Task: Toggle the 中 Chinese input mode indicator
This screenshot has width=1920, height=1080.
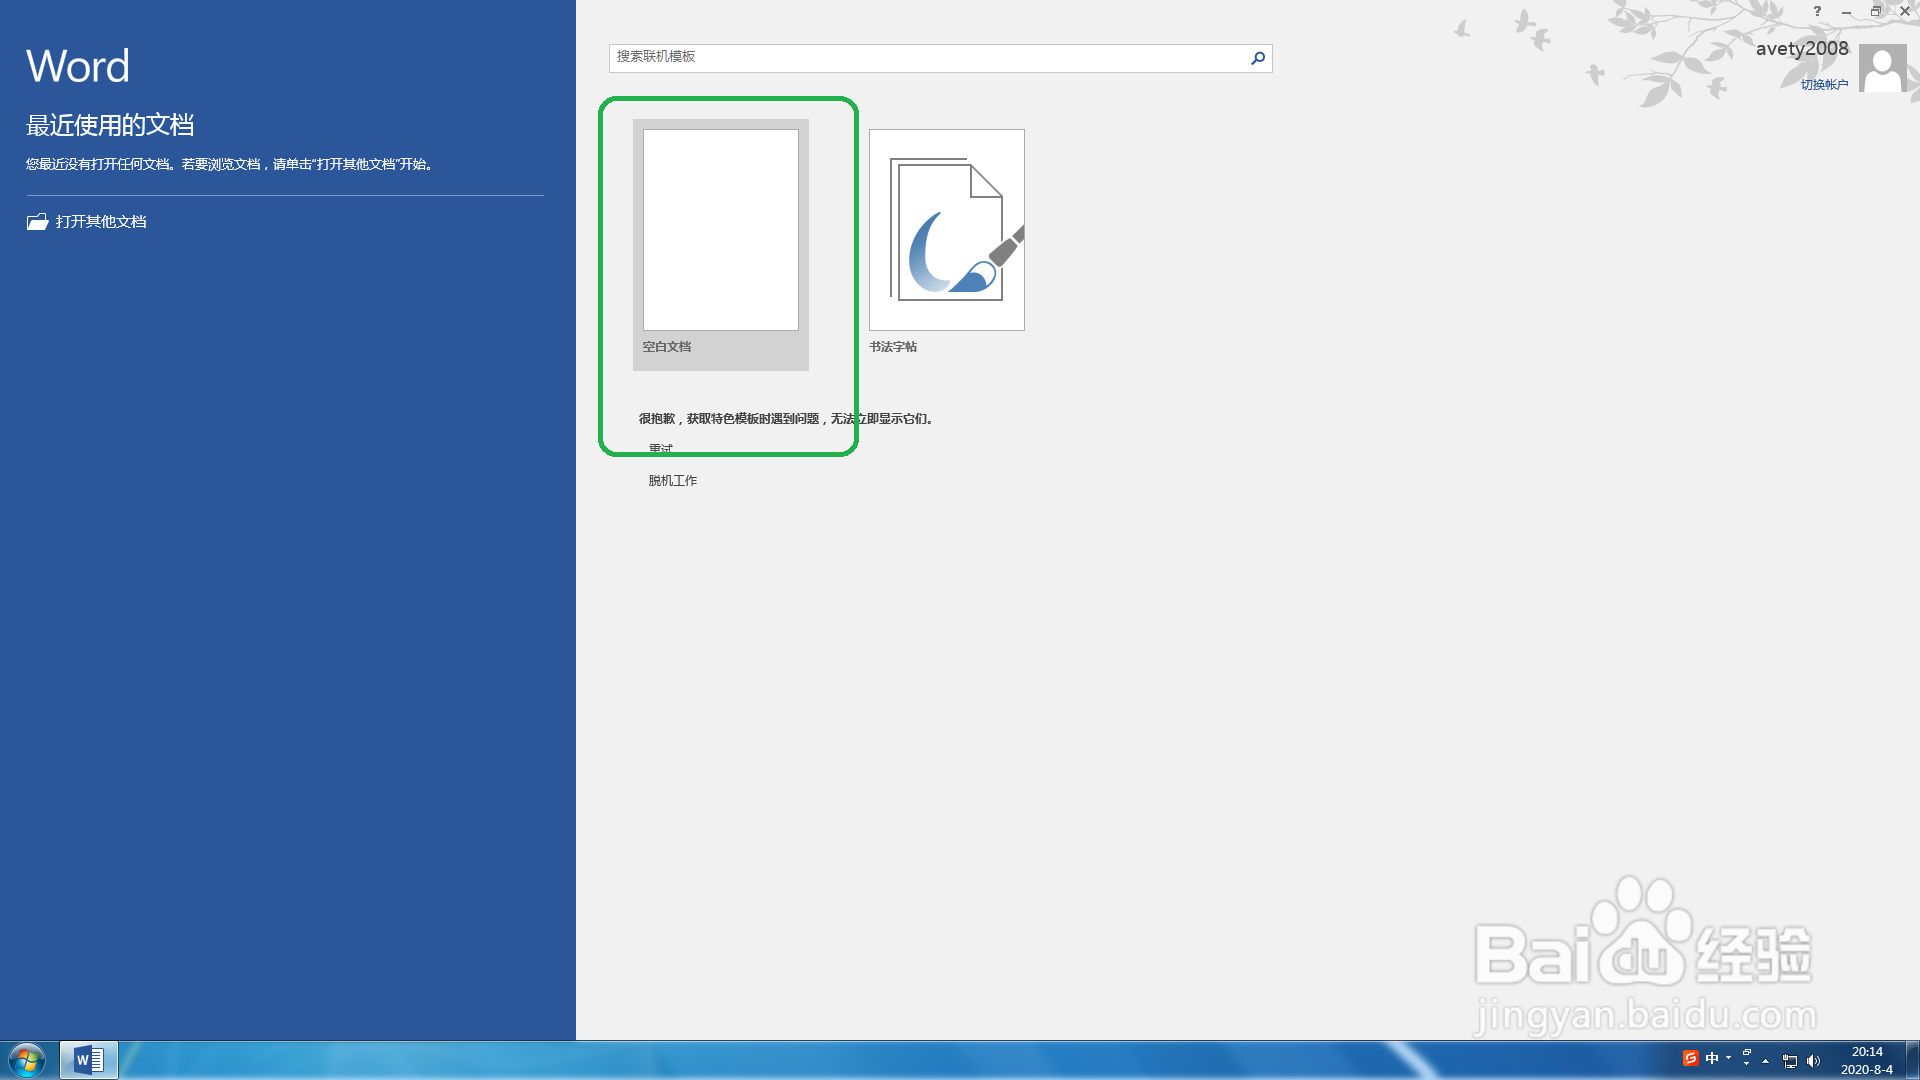Action: pos(1712,1058)
